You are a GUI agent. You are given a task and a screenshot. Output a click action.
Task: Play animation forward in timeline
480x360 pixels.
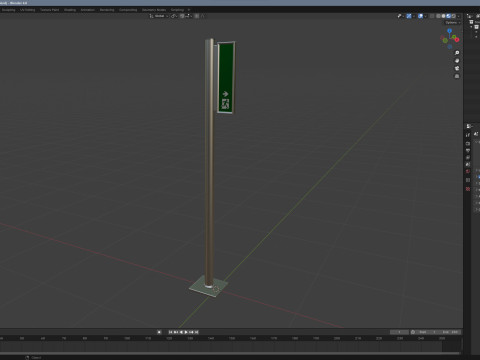click(x=186, y=332)
